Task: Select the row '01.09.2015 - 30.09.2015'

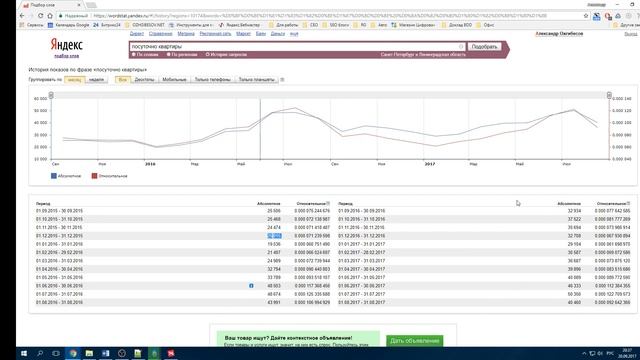Action: (183, 211)
